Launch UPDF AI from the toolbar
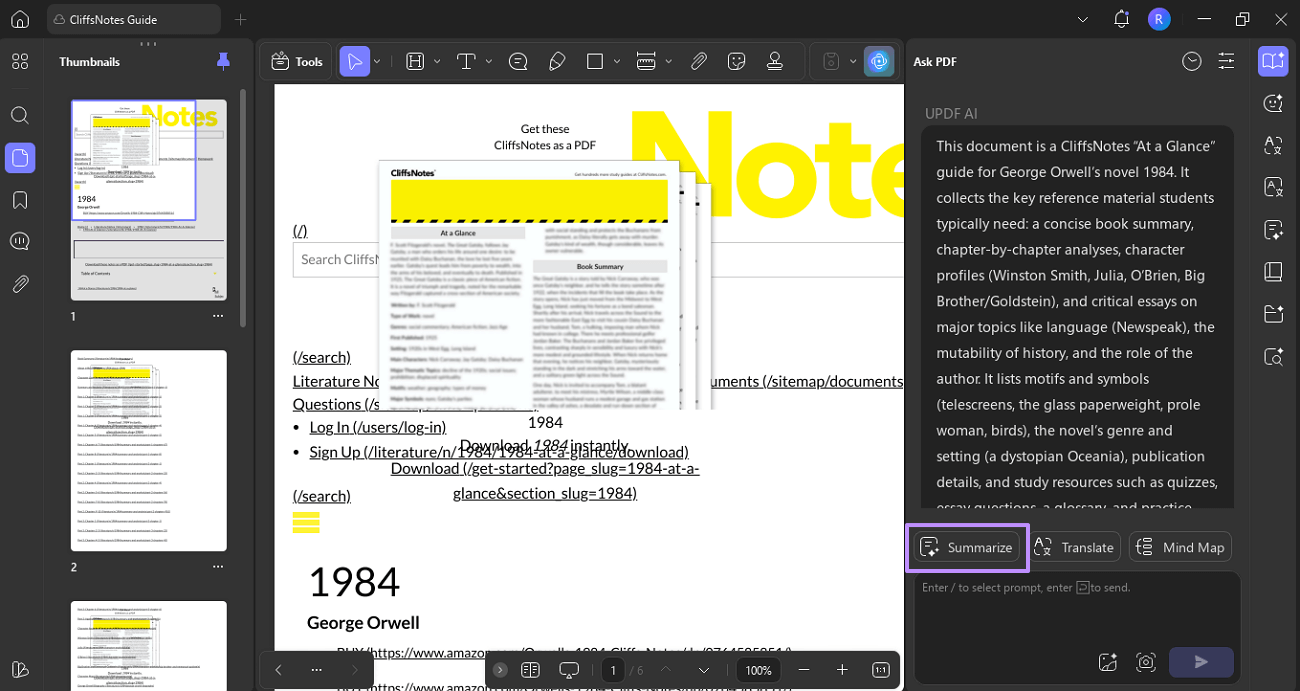Image resolution: width=1300 pixels, height=691 pixels. coord(879,61)
